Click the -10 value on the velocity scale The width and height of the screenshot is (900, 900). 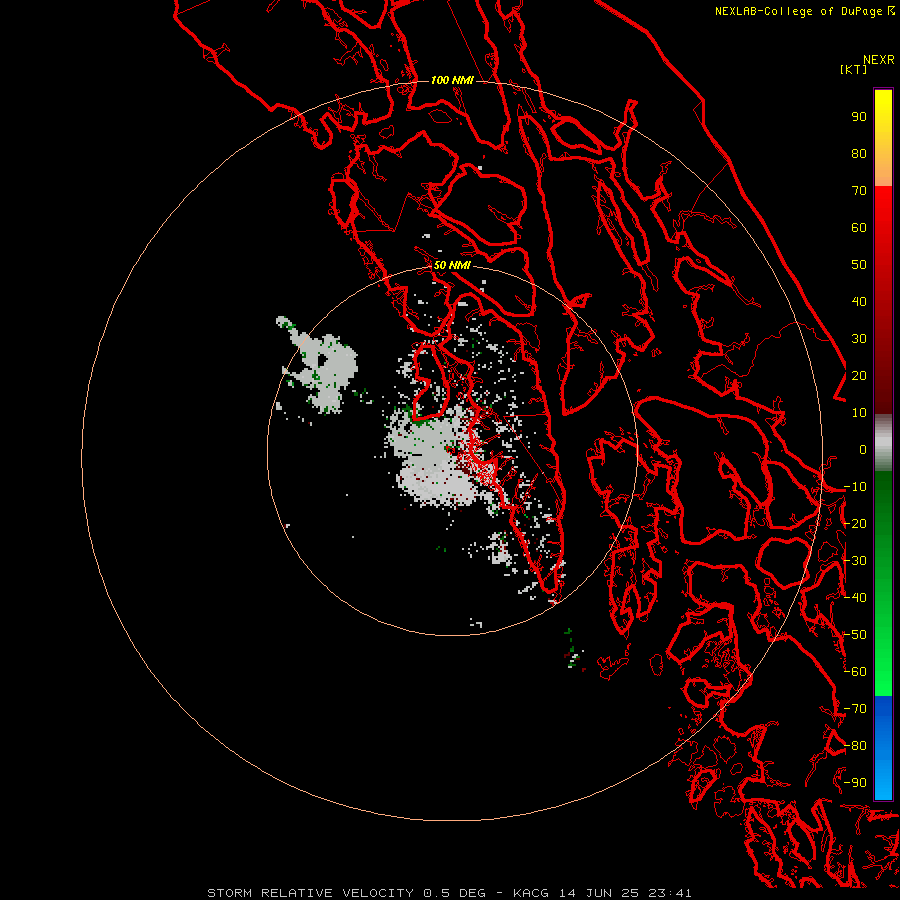tap(855, 487)
